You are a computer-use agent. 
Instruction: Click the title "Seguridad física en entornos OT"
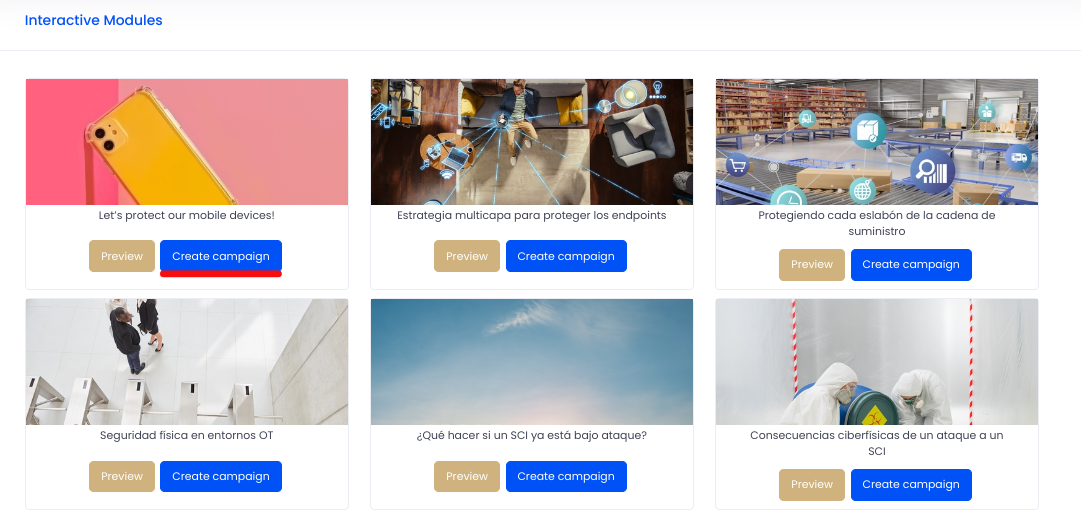[187, 436]
